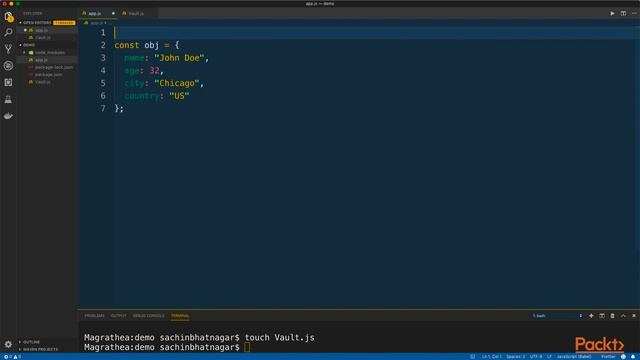640x360 pixels.
Task: Switch to the app.js editor tab
Action: pos(94,13)
